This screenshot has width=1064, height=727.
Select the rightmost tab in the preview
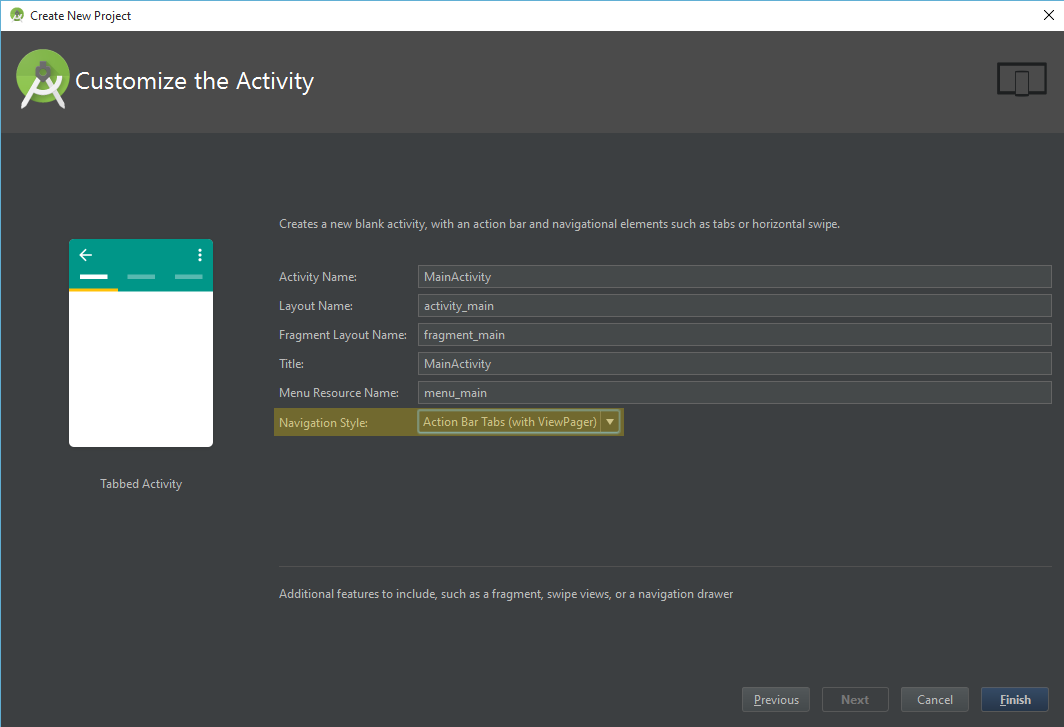188,276
